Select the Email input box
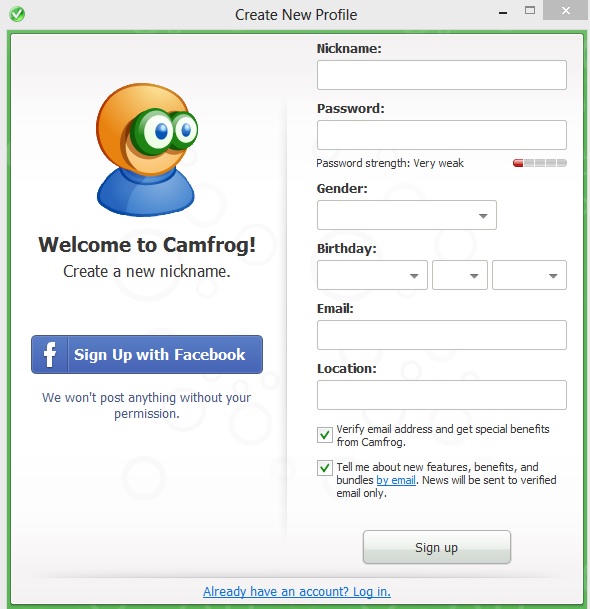Viewport: 590px width, 609px height. coord(442,335)
